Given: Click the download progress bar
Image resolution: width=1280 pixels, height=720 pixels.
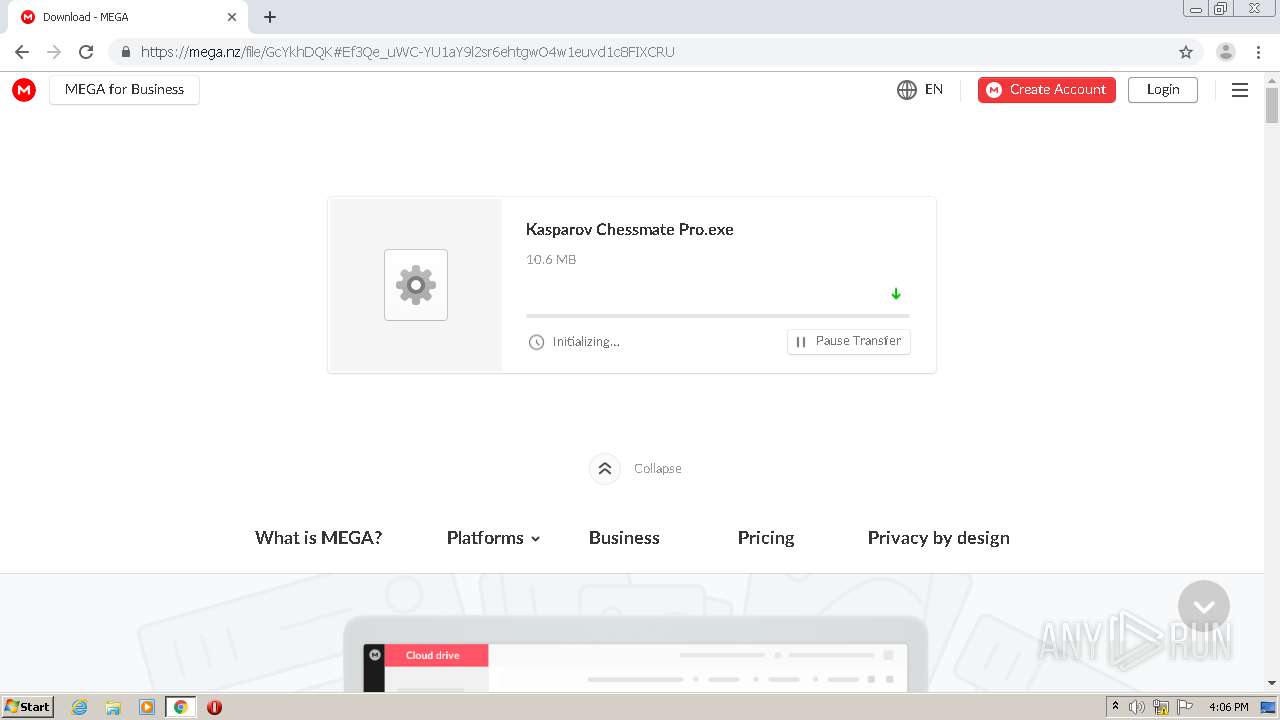Looking at the screenshot, I should tap(718, 316).
